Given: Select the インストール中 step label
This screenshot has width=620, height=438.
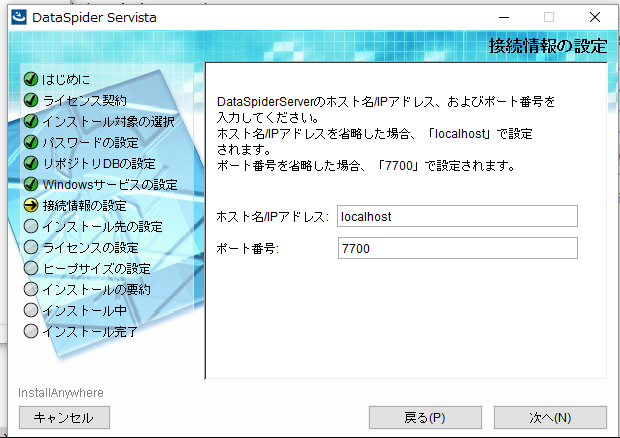Looking at the screenshot, I should tap(84, 310).
